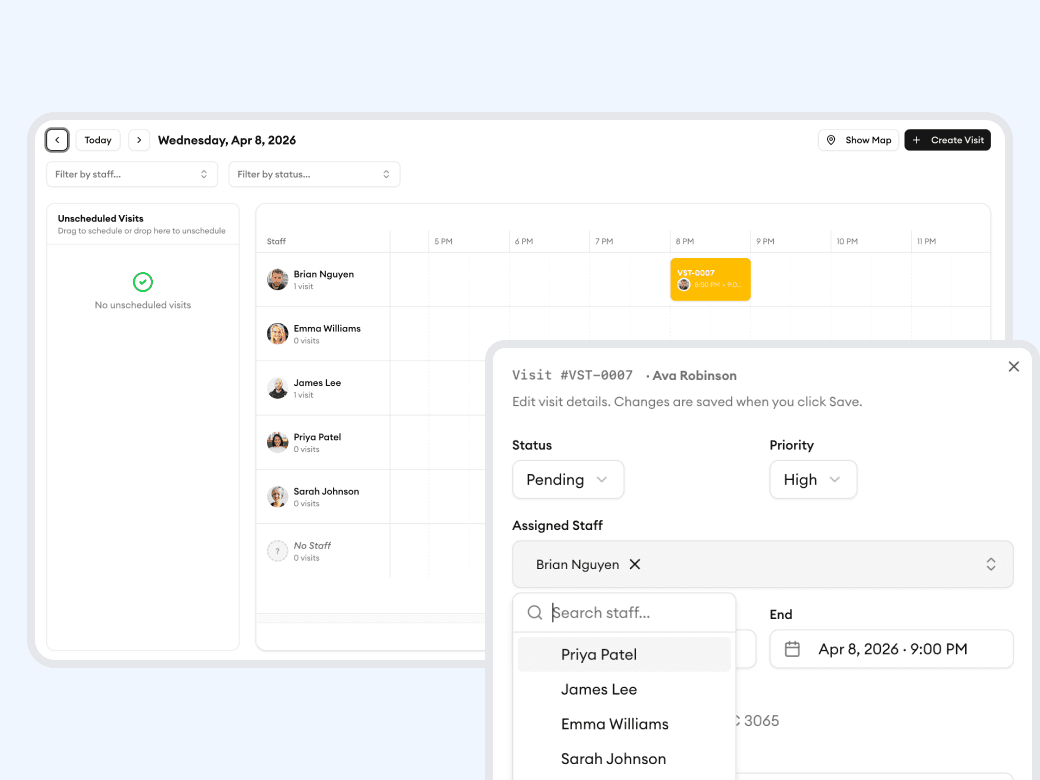This screenshot has width=1040, height=780.
Task: Remove Brian Nguyen with the X on his chip
Action: (x=635, y=564)
